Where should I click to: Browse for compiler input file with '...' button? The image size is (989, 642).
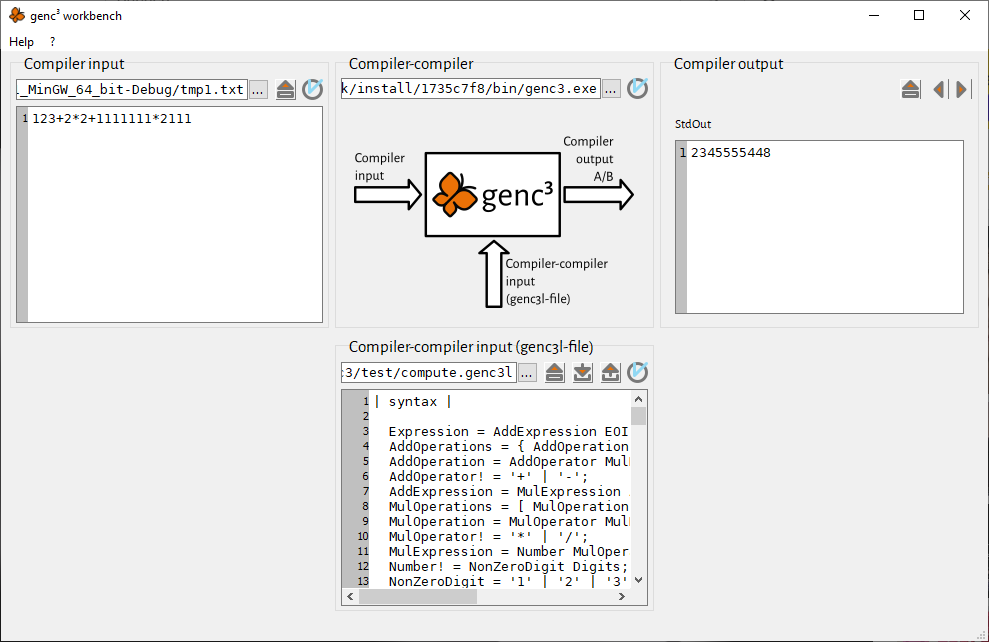tap(258, 89)
